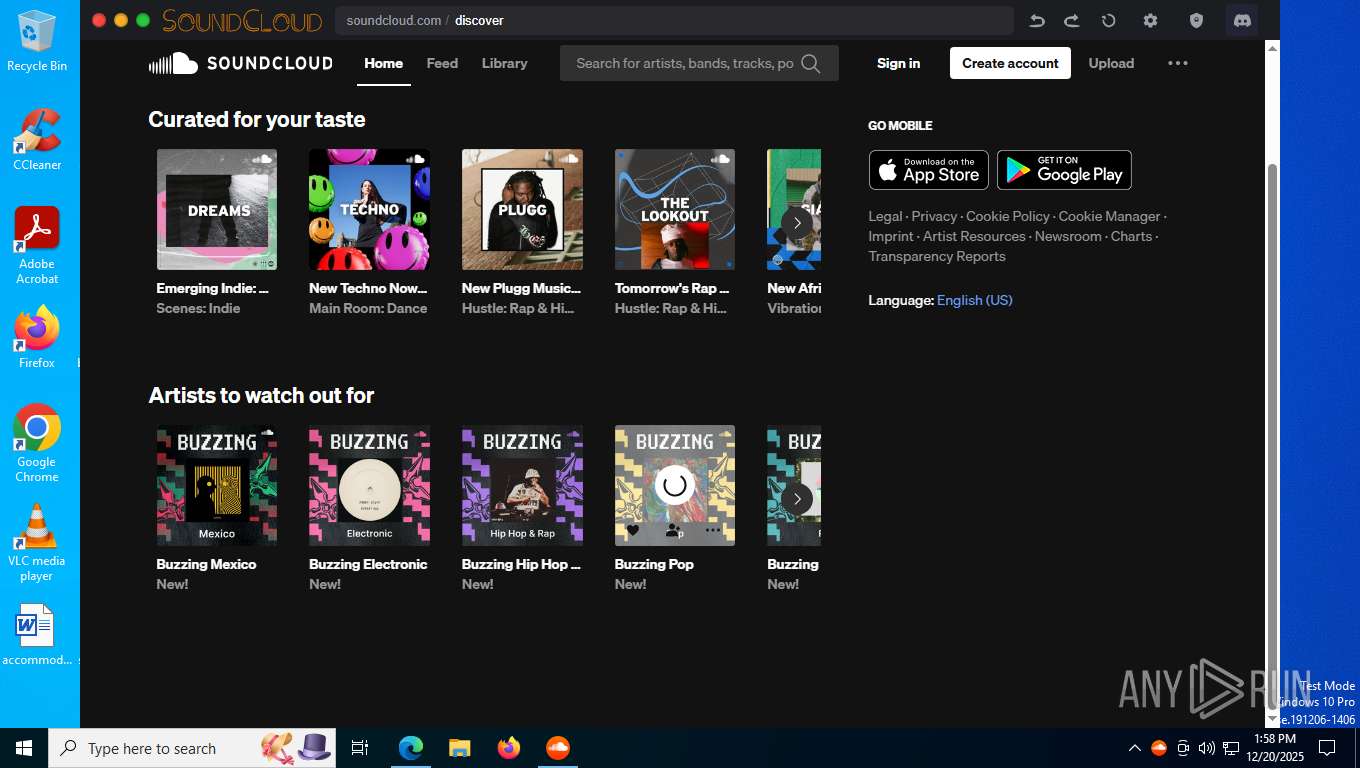Open File Explorer from taskbar
The width and height of the screenshot is (1360, 768).
tap(459, 748)
